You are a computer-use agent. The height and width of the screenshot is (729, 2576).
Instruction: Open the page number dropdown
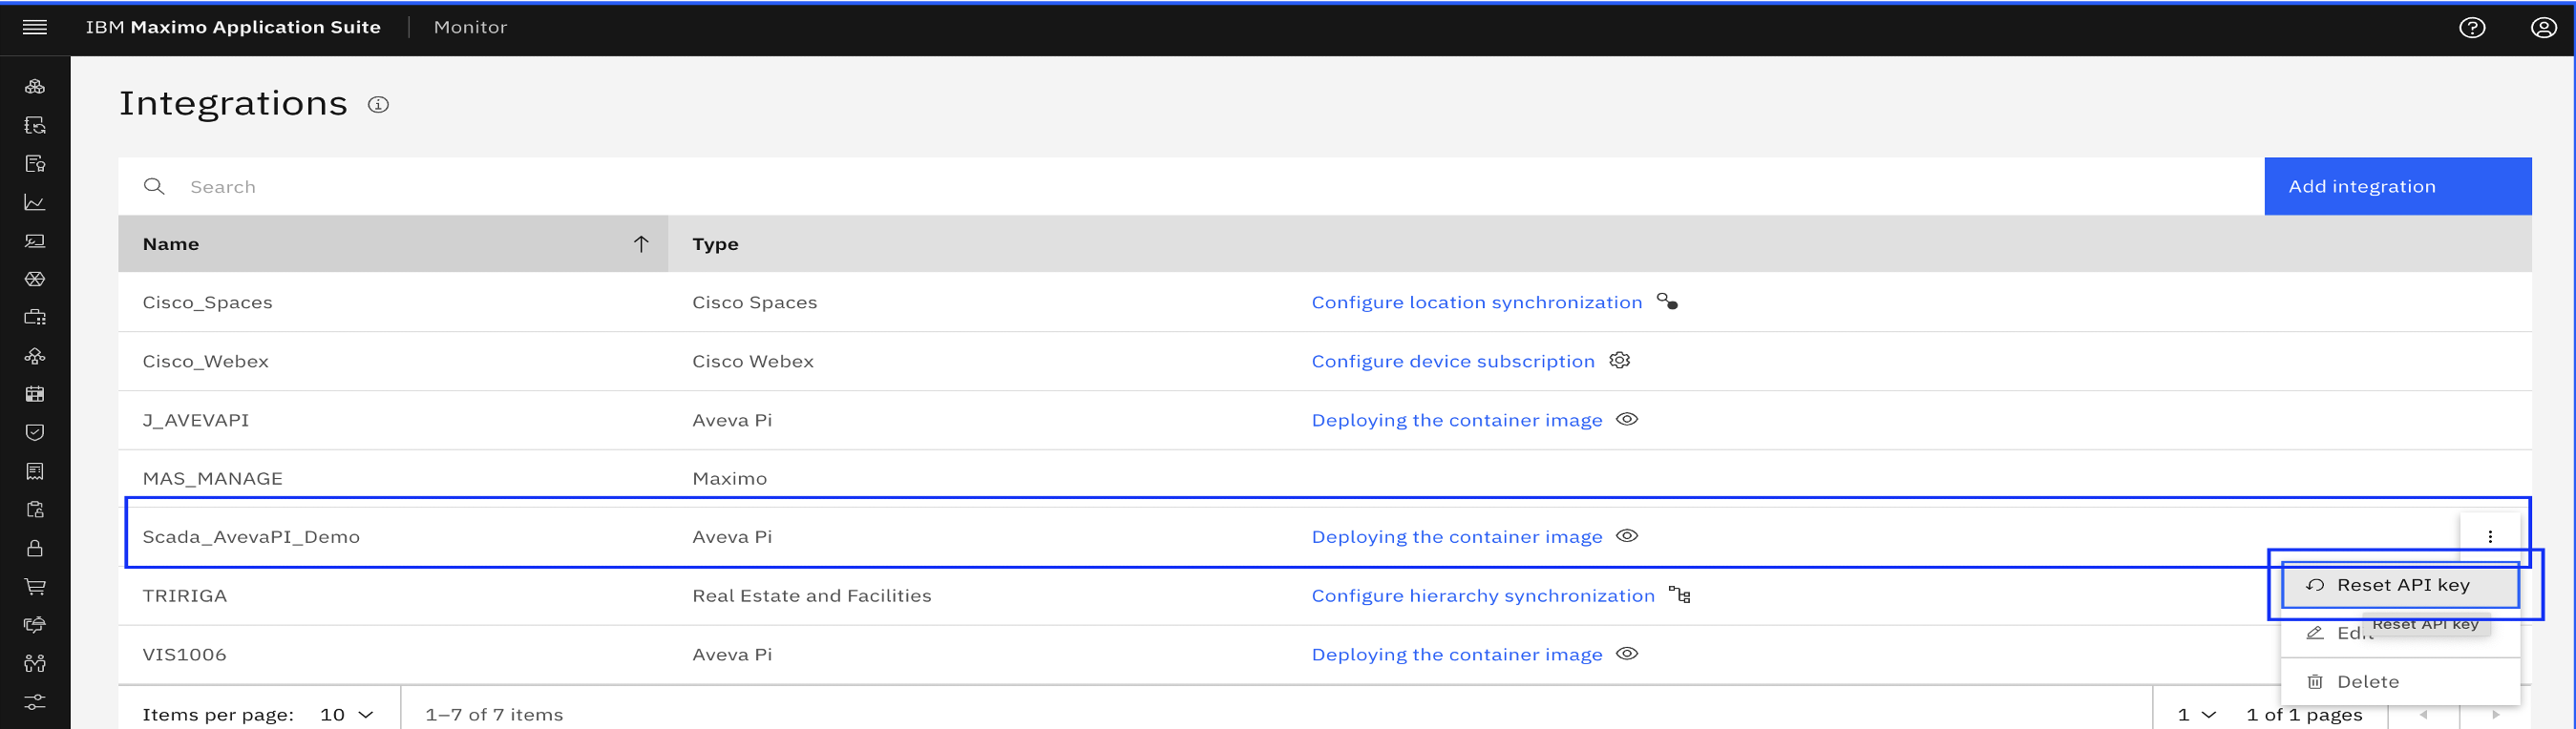(2197, 714)
